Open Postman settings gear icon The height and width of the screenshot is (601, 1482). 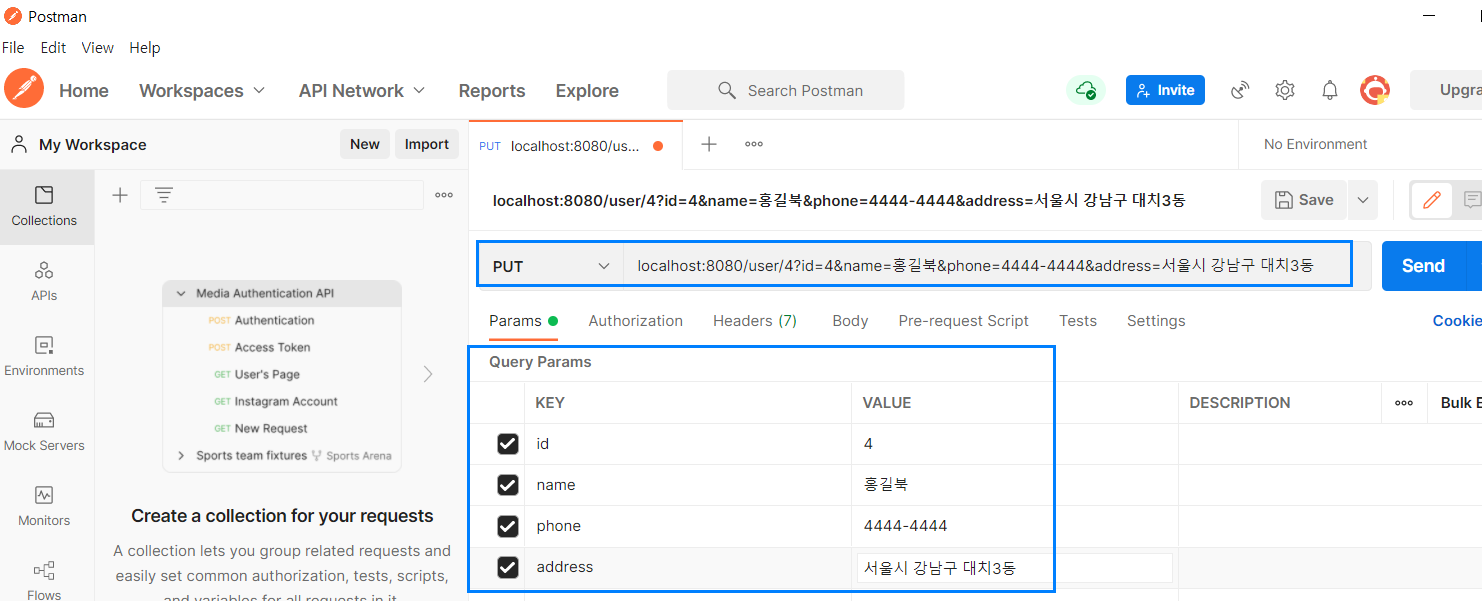click(x=1285, y=90)
